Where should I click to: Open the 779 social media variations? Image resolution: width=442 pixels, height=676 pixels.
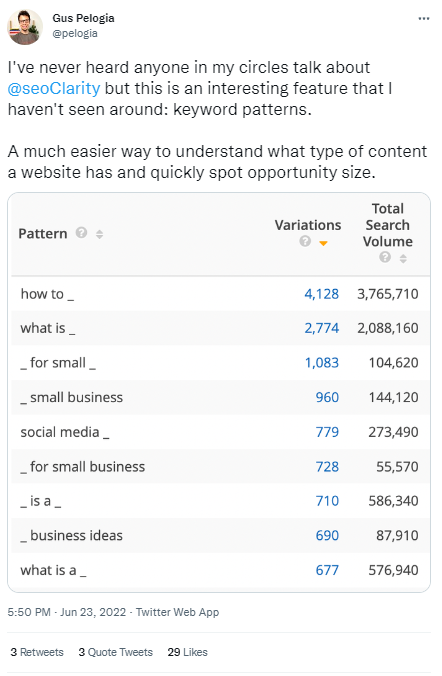click(327, 432)
